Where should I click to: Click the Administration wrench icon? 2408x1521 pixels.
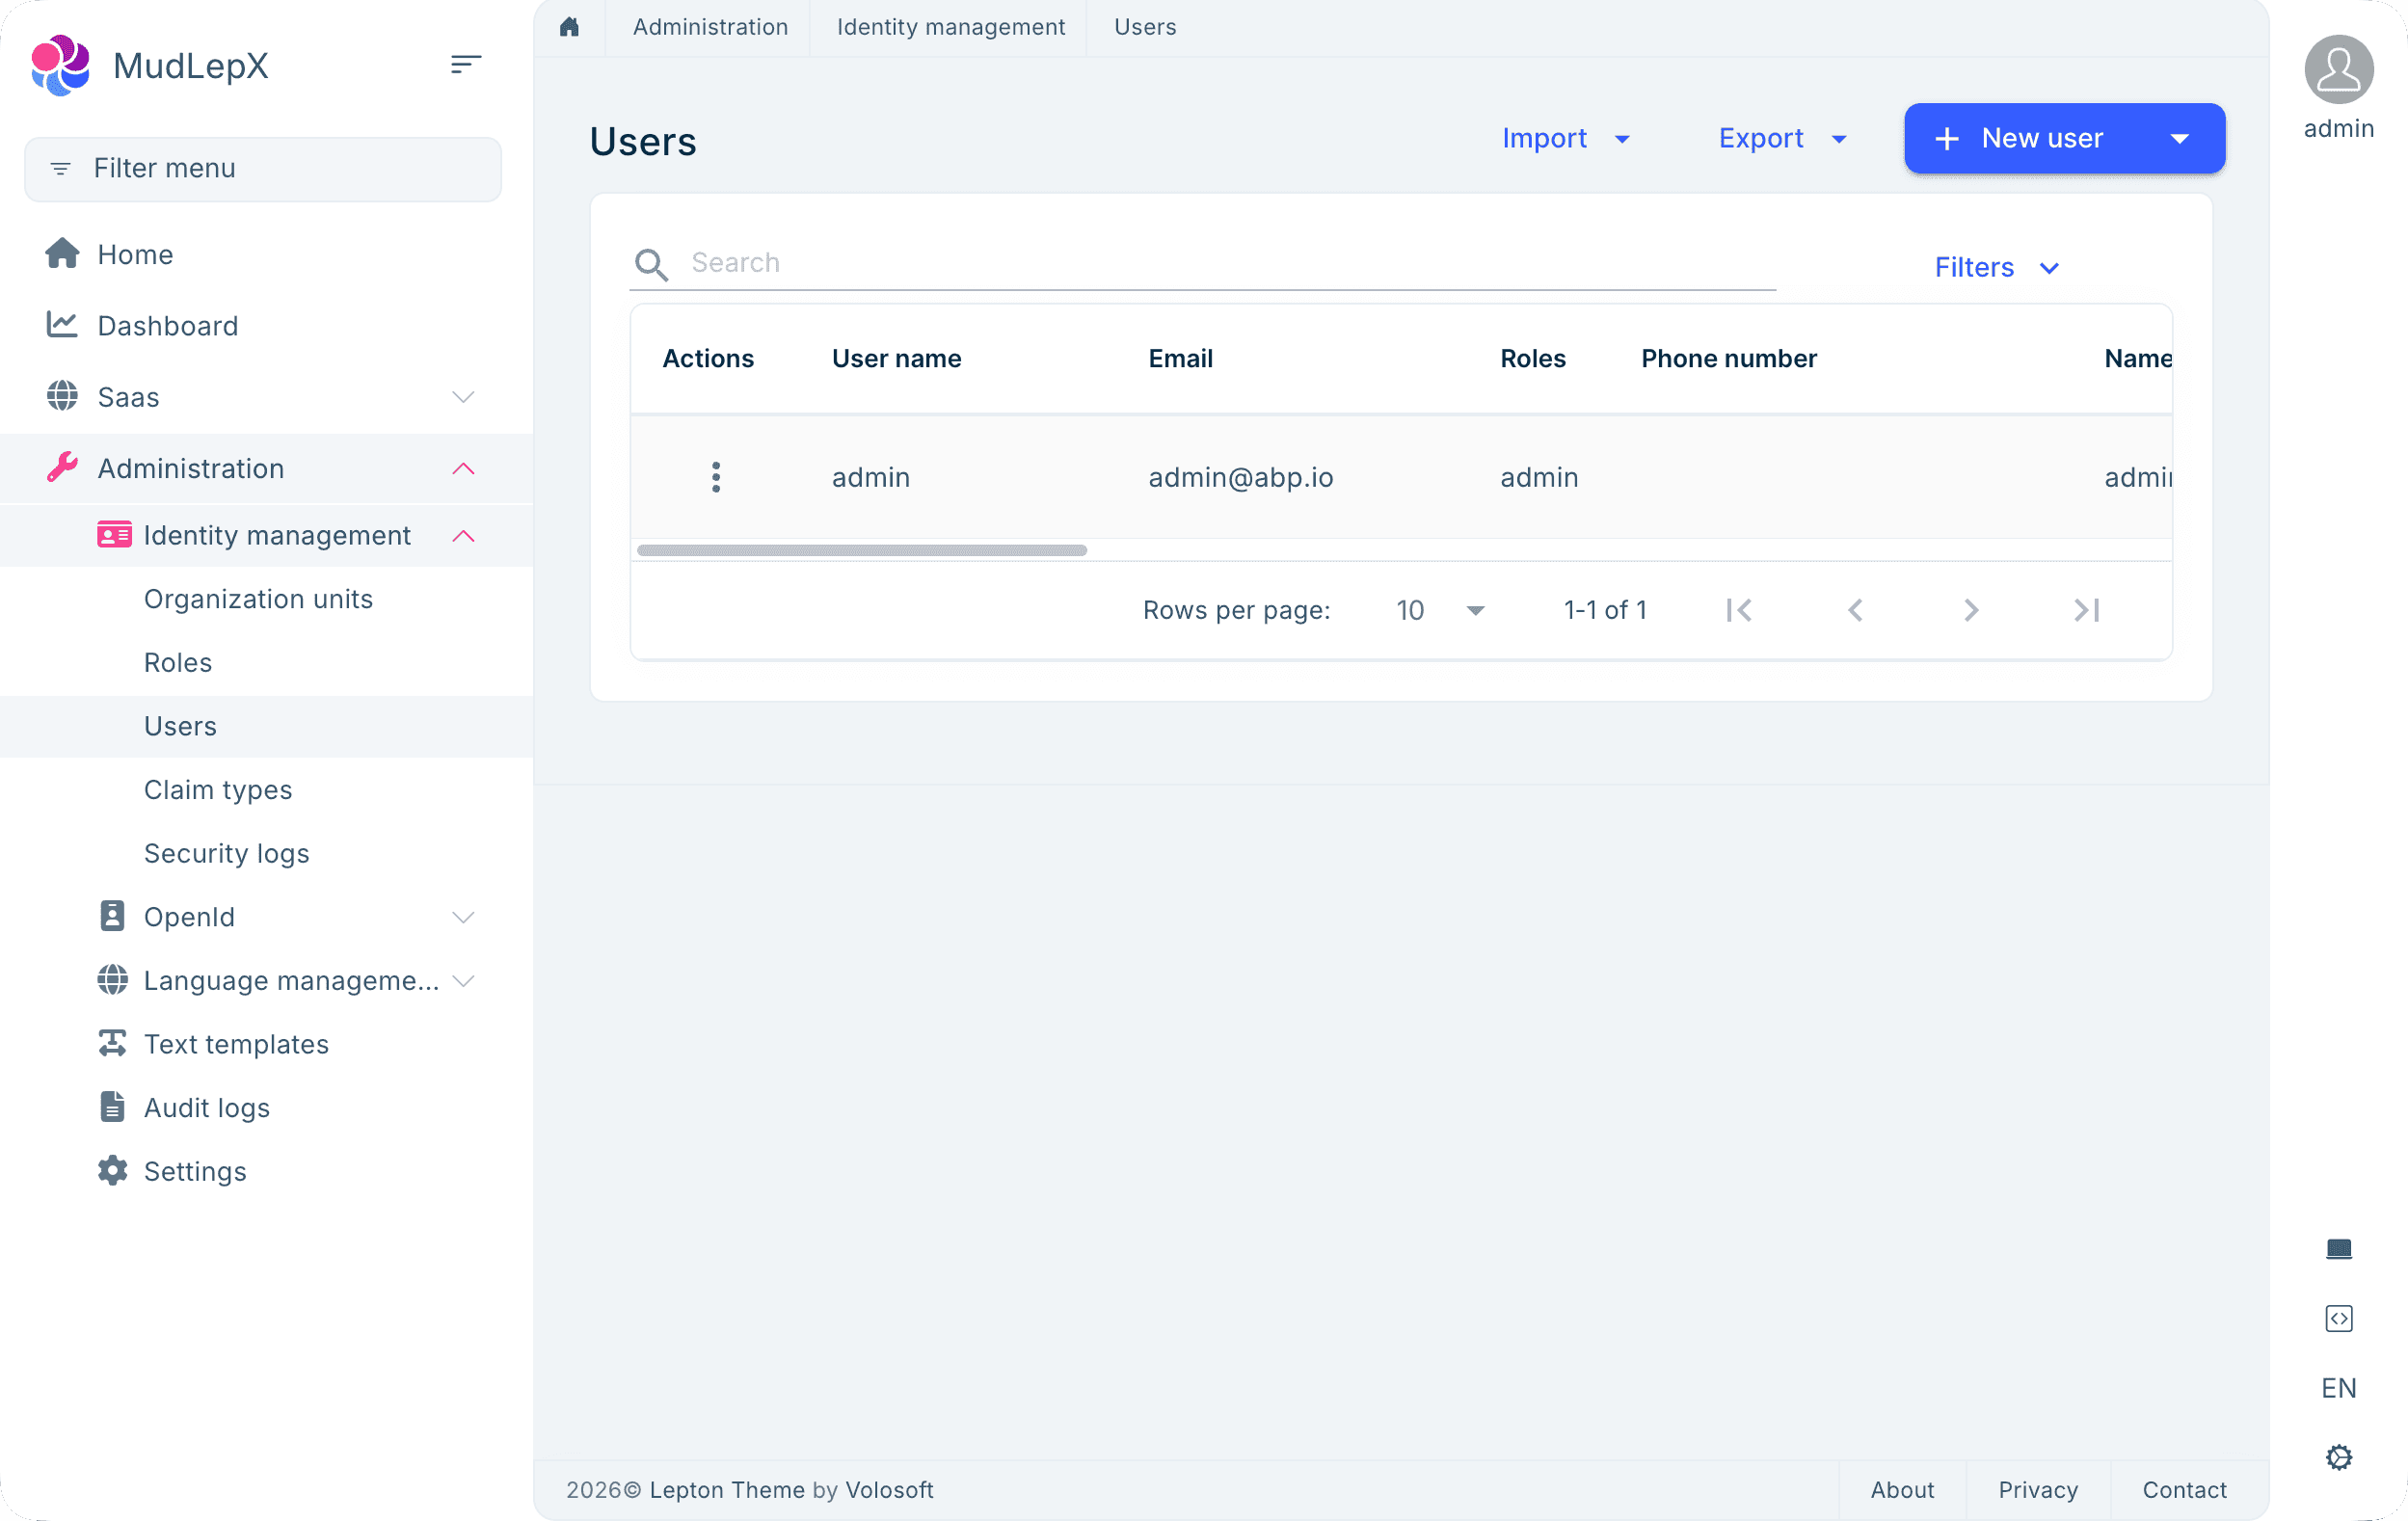tap(62, 468)
